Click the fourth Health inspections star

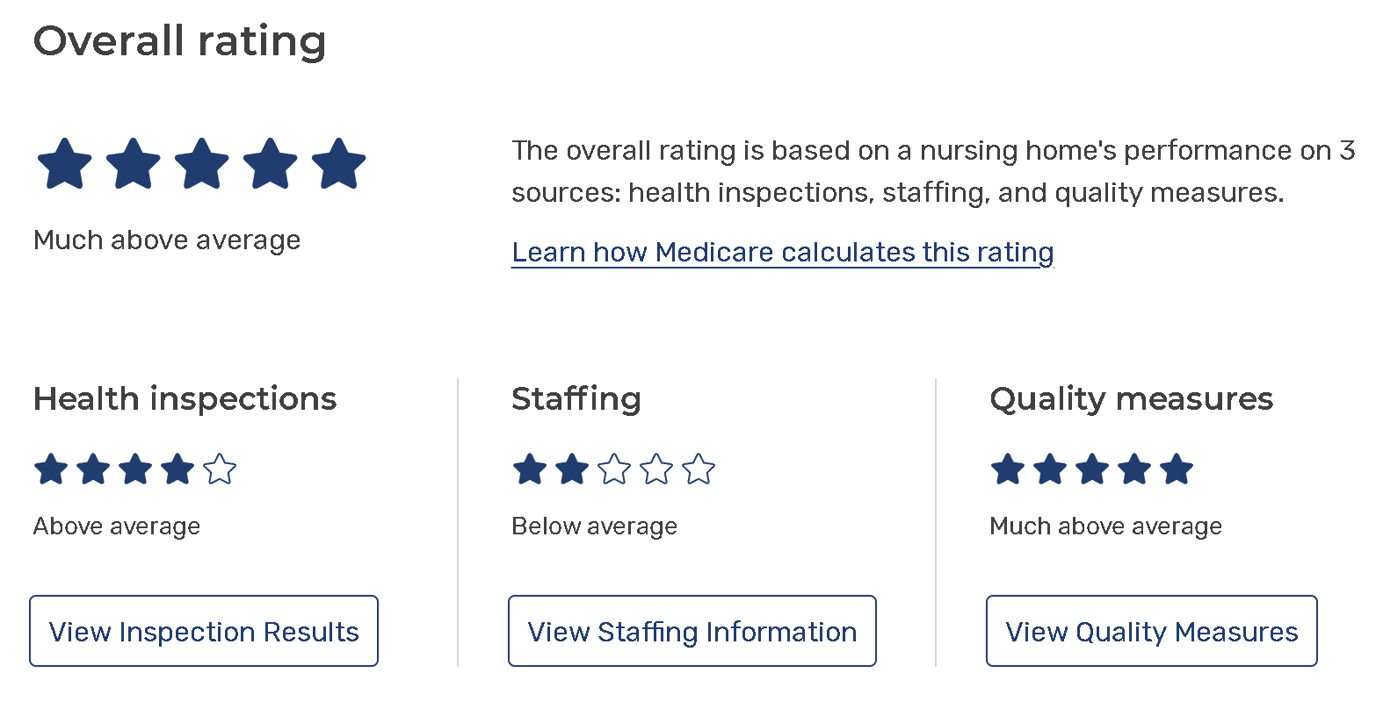[177, 469]
